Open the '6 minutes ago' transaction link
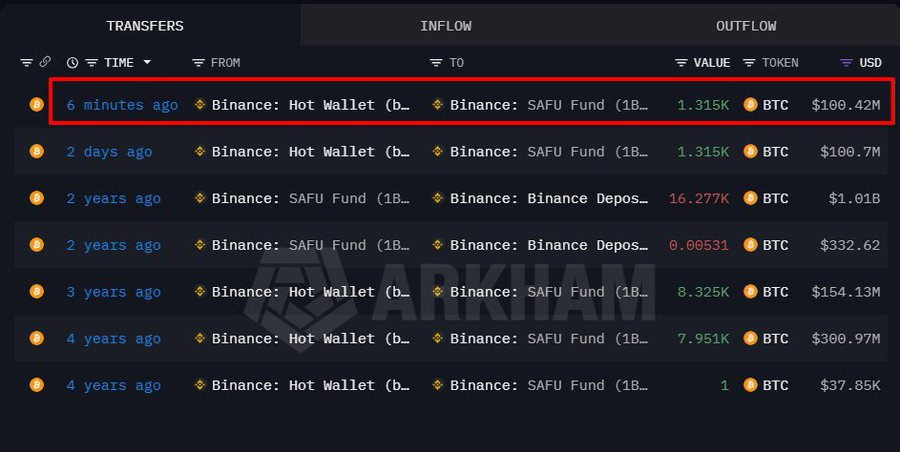The height and width of the screenshot is (452, 900). point(122,105)
